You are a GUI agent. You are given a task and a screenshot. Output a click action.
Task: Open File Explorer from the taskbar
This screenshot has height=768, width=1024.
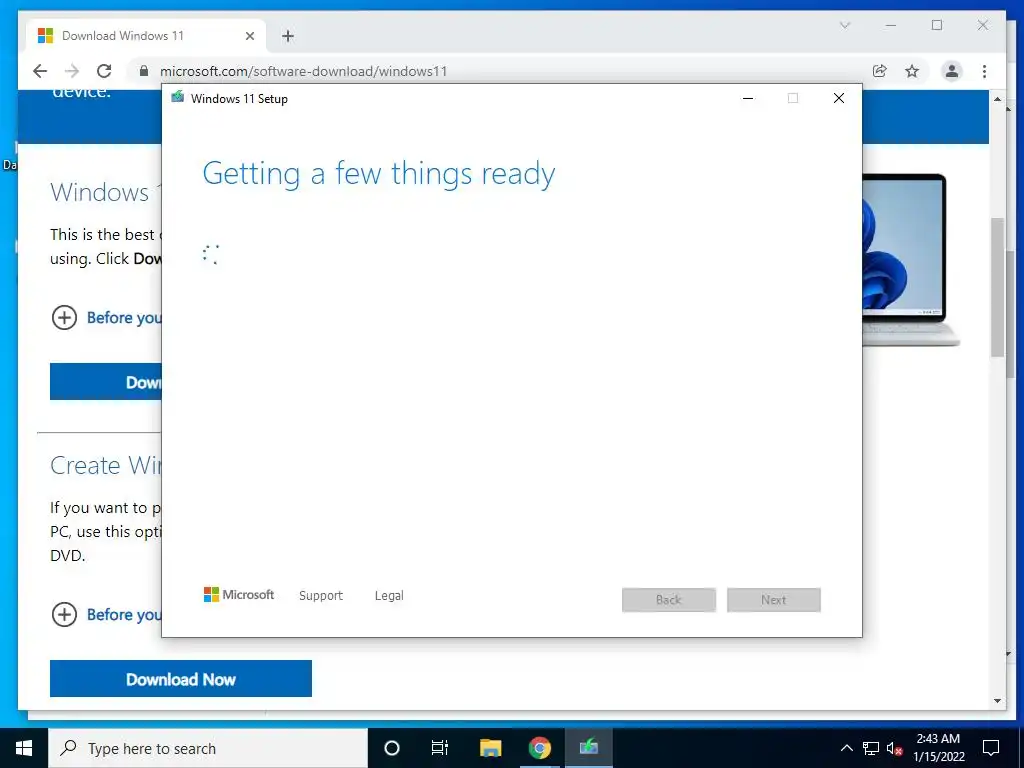pos(490,748)
